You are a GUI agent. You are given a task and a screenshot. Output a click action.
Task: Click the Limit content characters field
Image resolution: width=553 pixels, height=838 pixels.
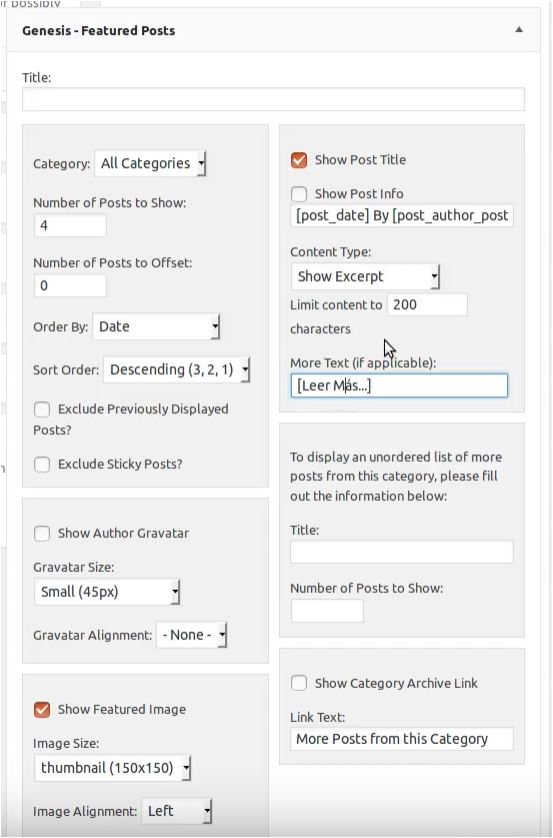(427, 305)
